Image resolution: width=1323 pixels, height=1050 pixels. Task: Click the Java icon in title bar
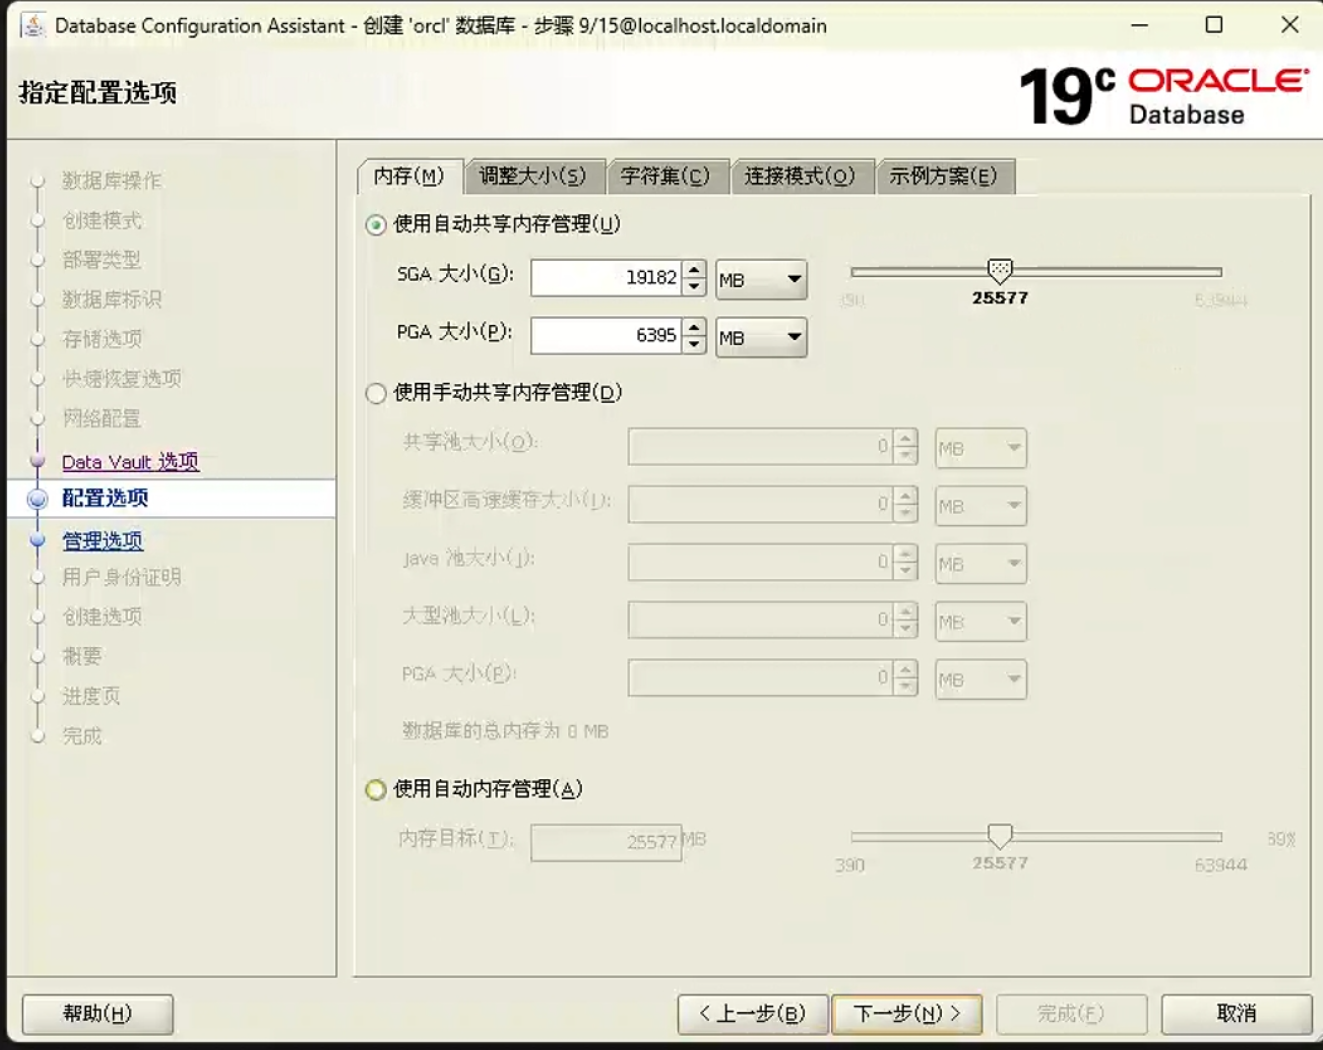[33, 25]
